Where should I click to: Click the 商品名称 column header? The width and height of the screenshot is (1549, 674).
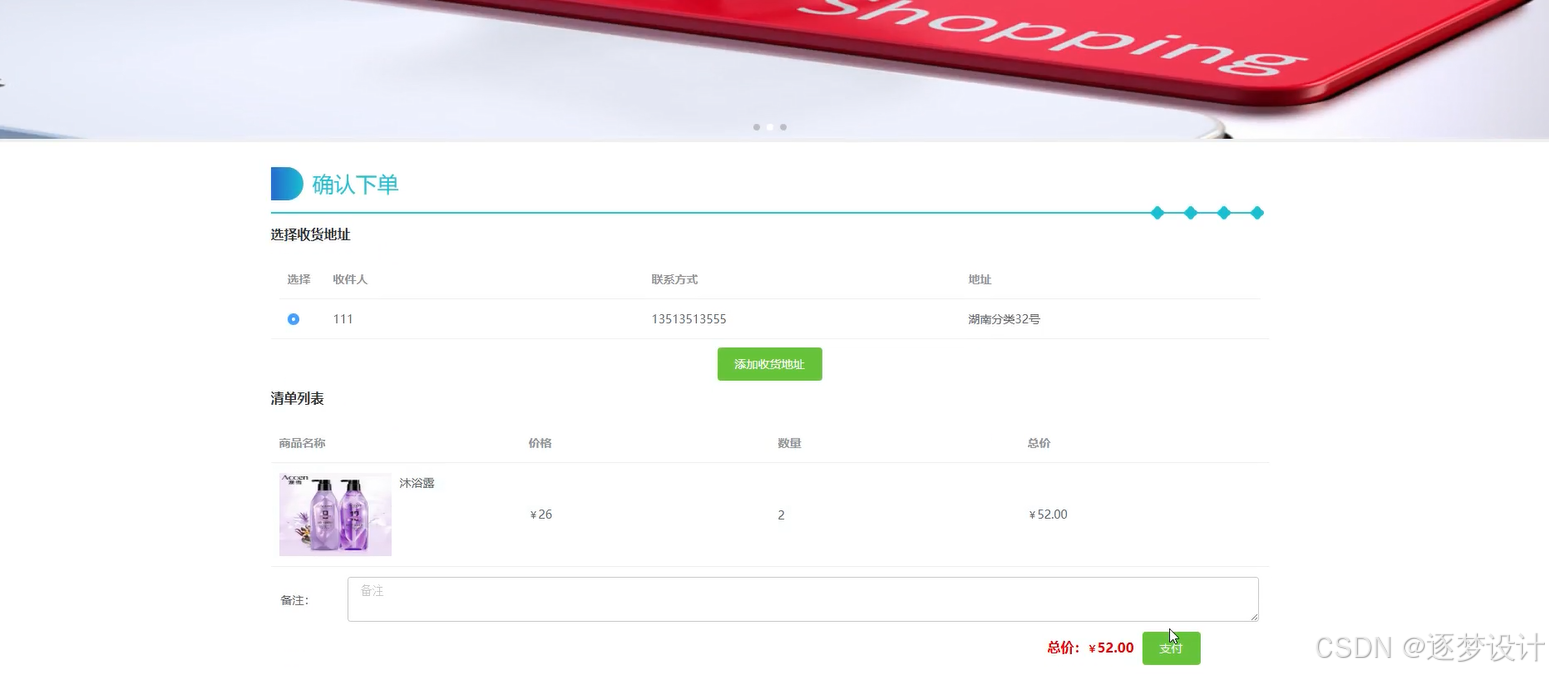[x=302, y=443]
